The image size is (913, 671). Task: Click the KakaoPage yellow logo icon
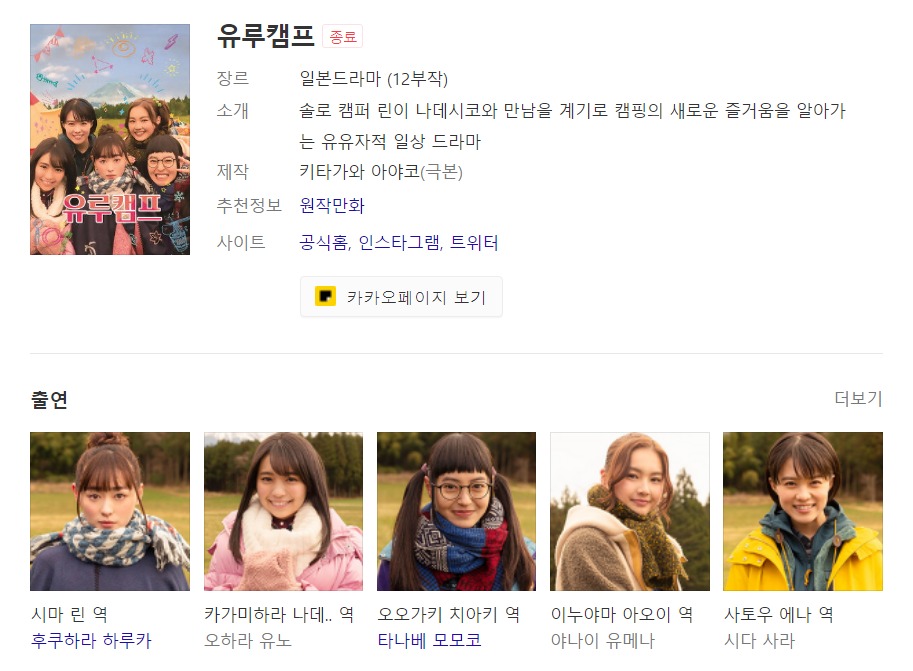click(x=325, y=296)
